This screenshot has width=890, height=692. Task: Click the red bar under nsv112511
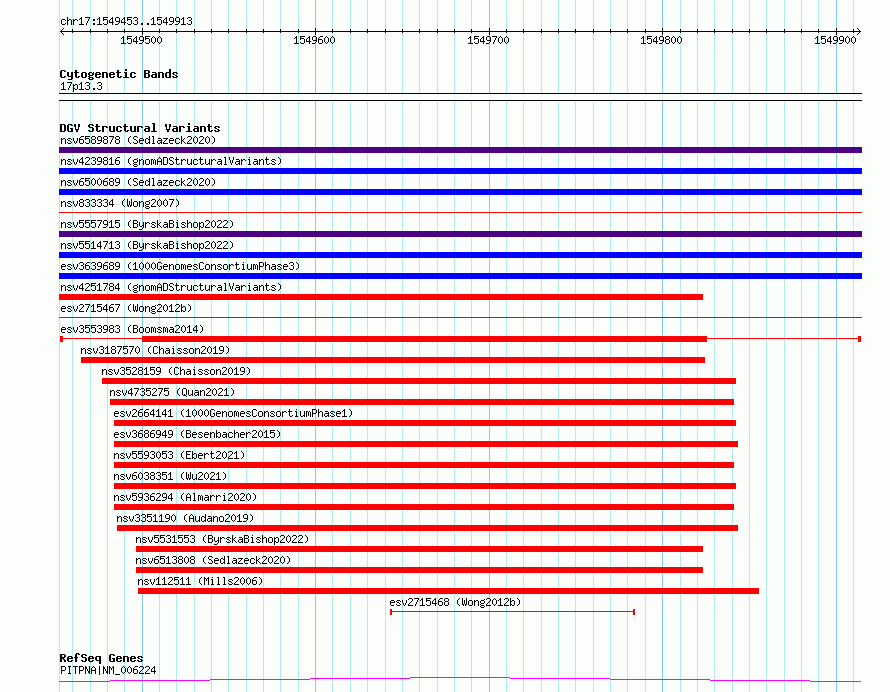pyautogui.click(x=448, y=591)
